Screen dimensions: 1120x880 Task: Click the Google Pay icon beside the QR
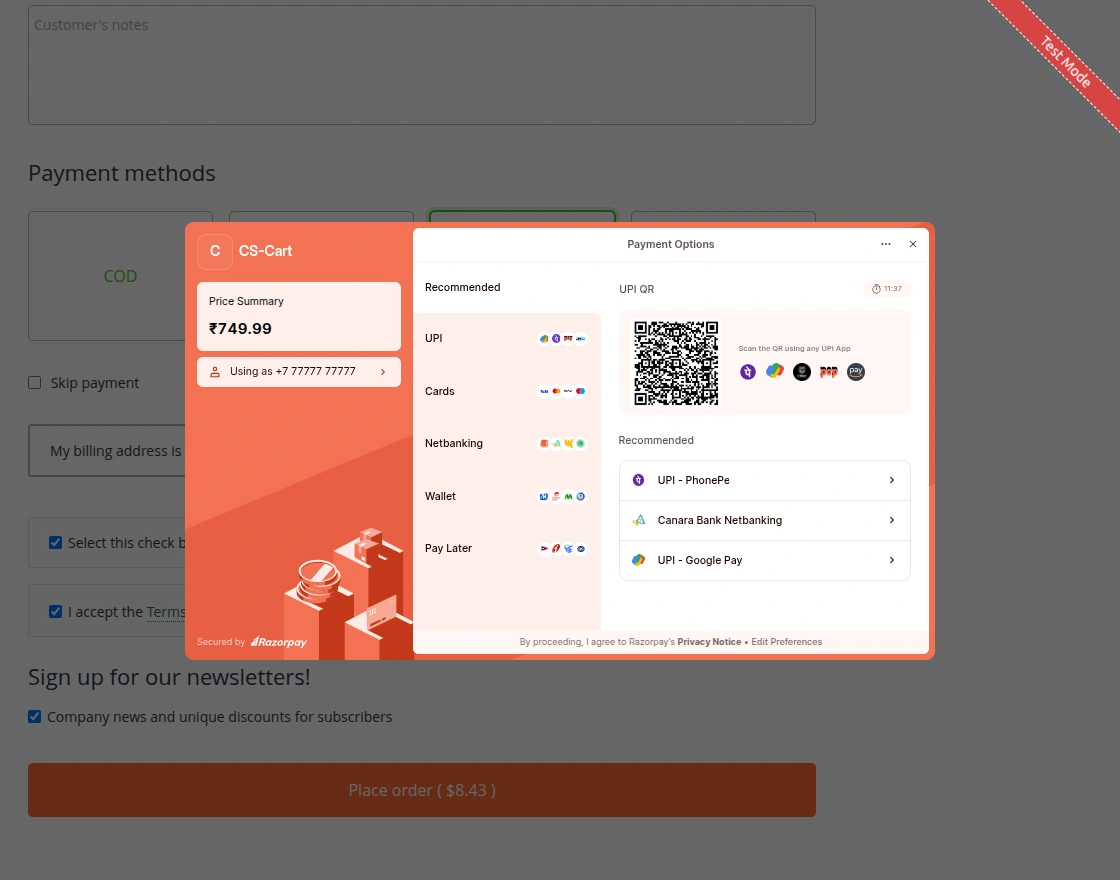tap(775, 371)
